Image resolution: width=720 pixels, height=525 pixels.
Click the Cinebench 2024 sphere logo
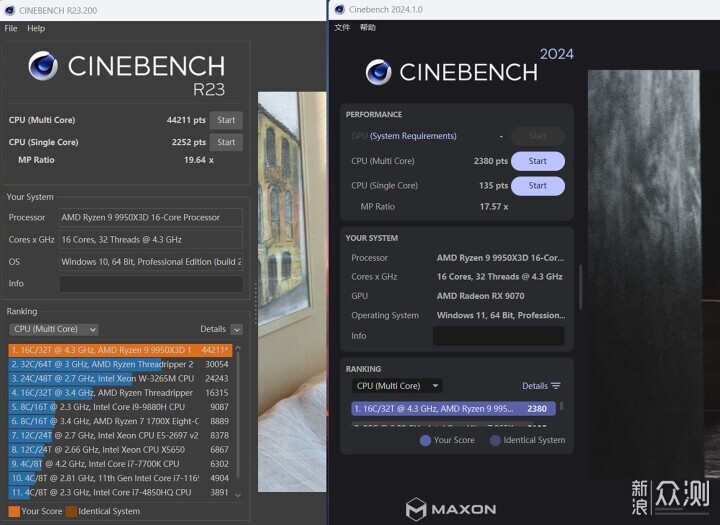pos(379,72)
